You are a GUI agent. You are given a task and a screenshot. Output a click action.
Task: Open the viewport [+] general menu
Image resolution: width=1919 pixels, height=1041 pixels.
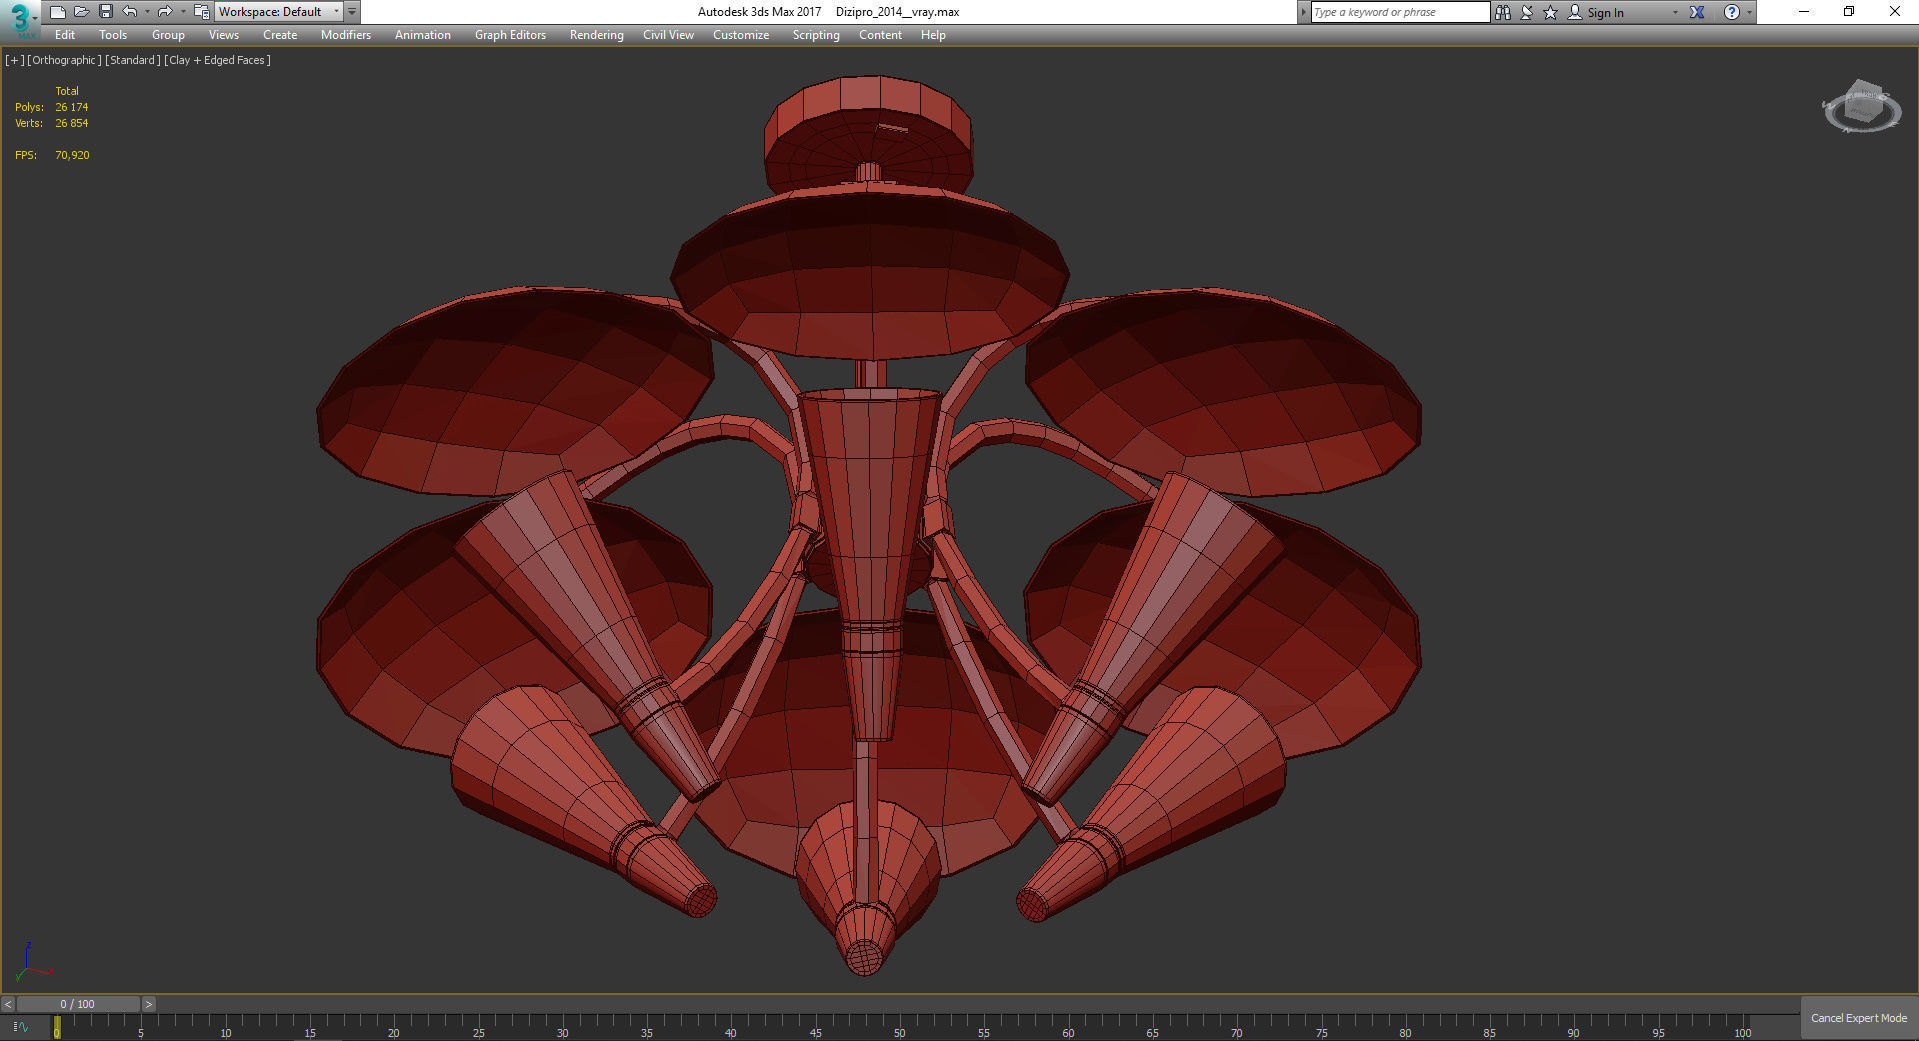(14, 60)
